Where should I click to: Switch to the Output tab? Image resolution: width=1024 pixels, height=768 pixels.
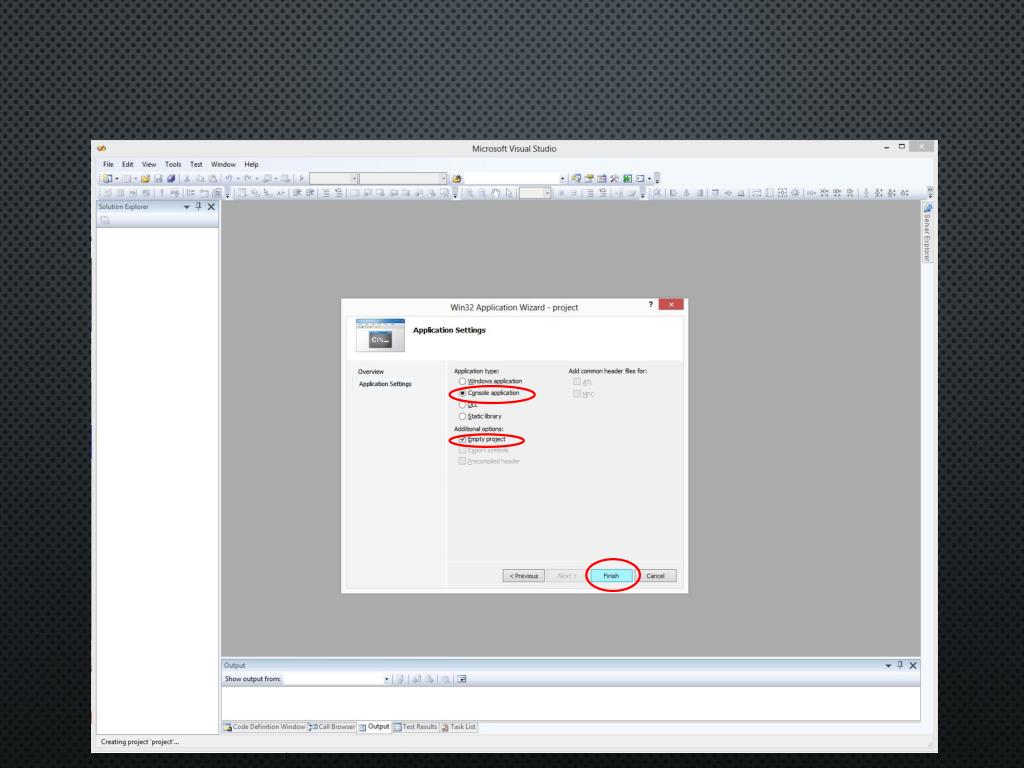coord(374,727)
